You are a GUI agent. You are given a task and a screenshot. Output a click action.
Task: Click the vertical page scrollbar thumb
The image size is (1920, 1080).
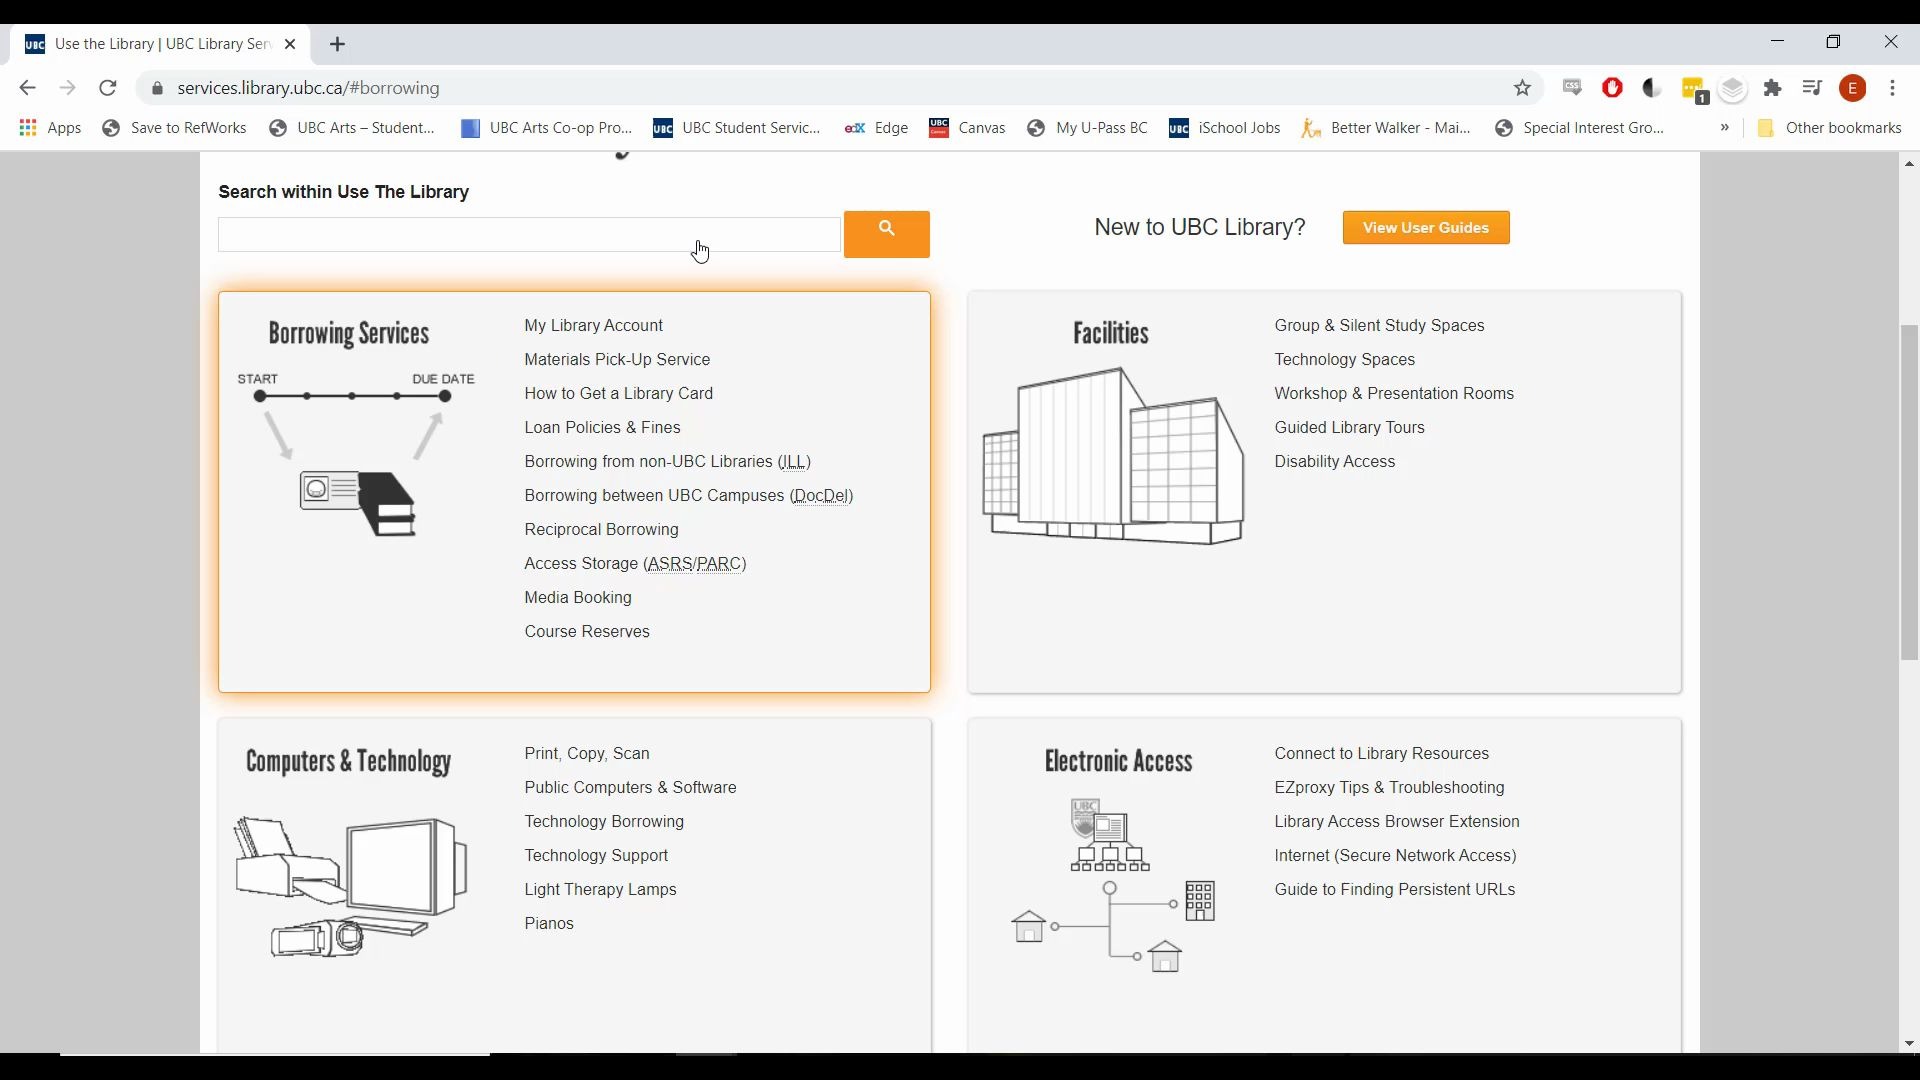click(x=1909, y=492)
